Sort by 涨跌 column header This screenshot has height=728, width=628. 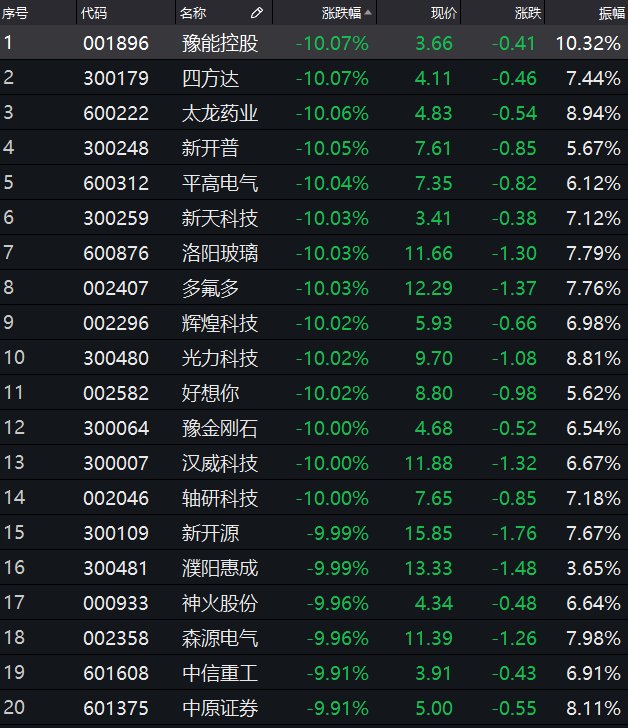528,13
